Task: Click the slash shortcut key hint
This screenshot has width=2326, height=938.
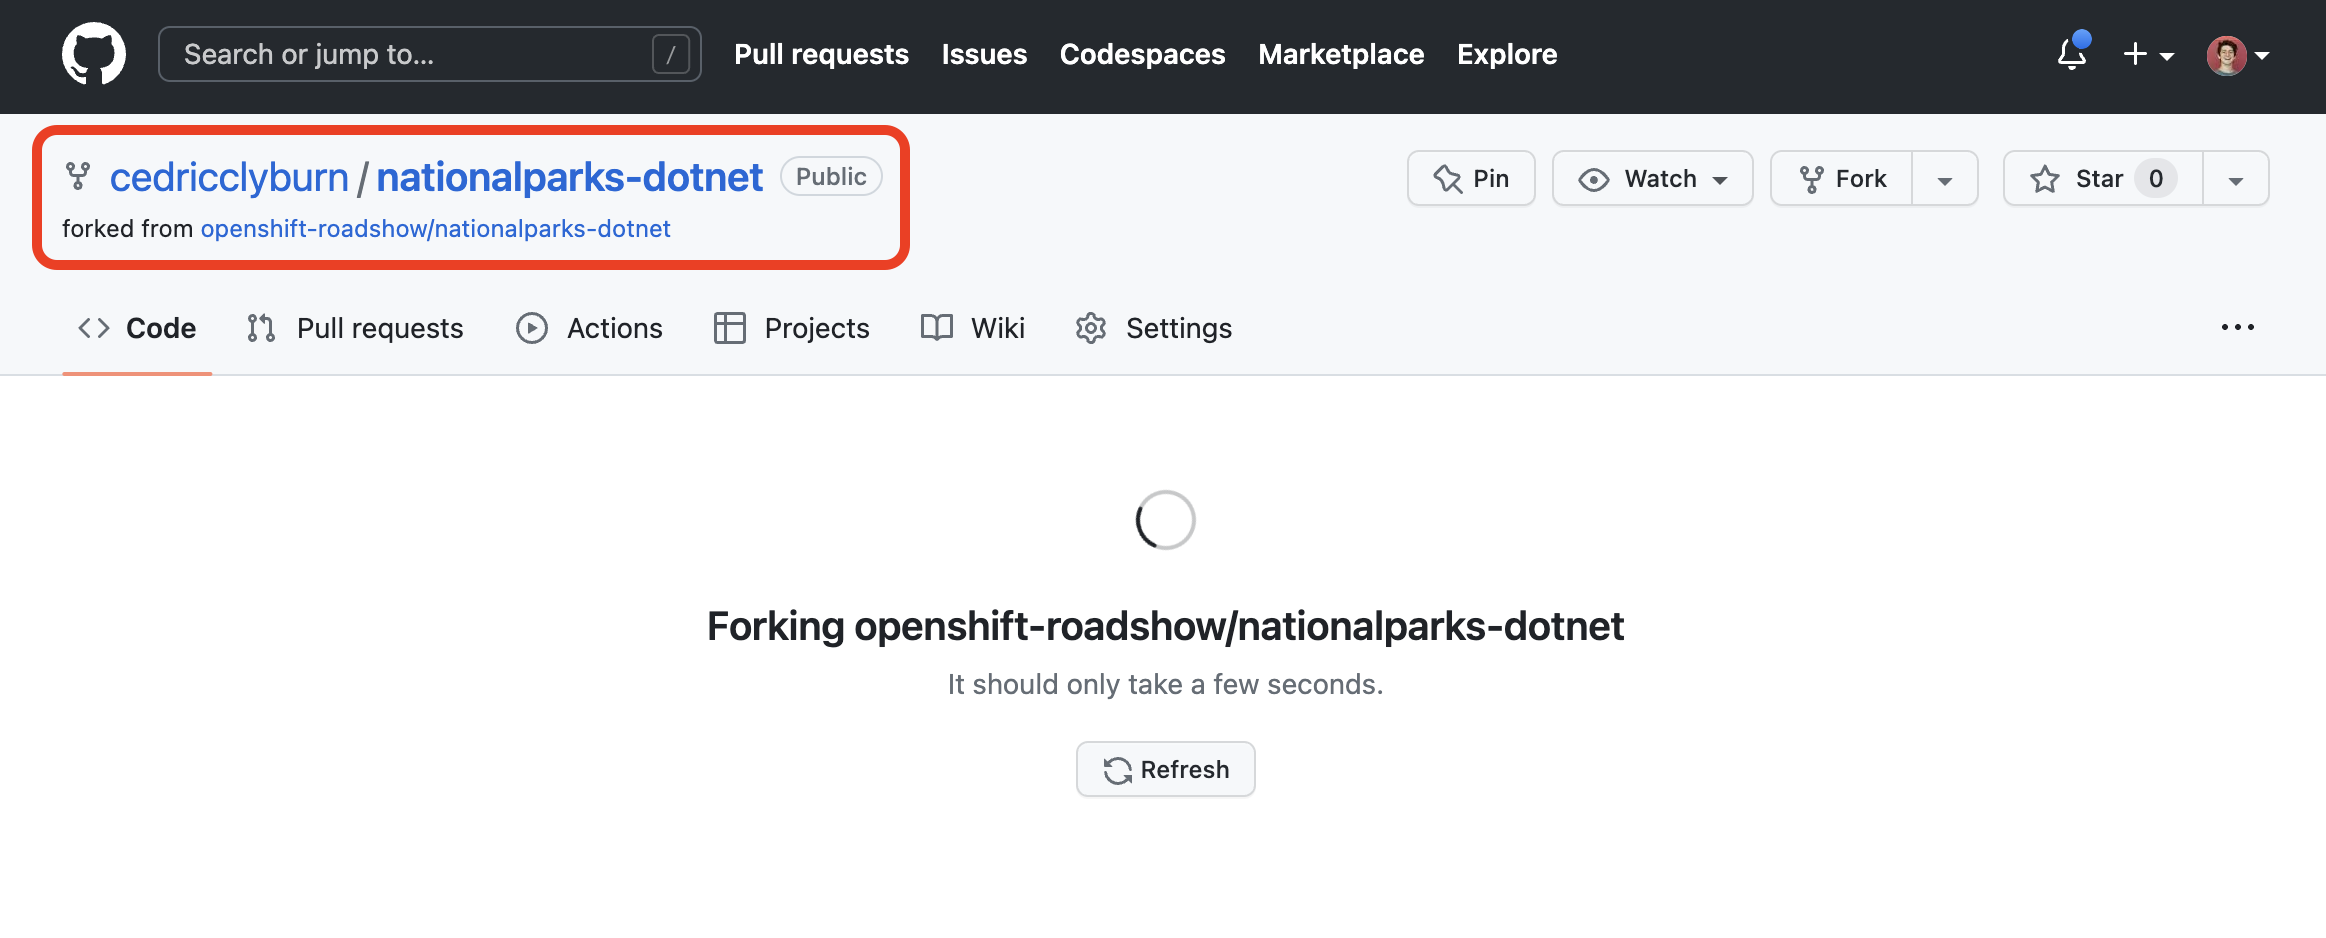Action: click(670, 54)
